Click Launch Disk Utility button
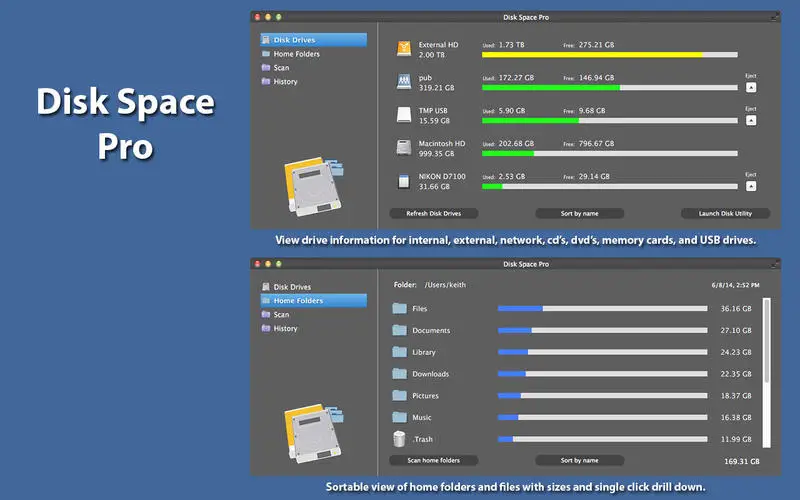The width and height of the screenshot is (800, 500). [x=725, y=213]
